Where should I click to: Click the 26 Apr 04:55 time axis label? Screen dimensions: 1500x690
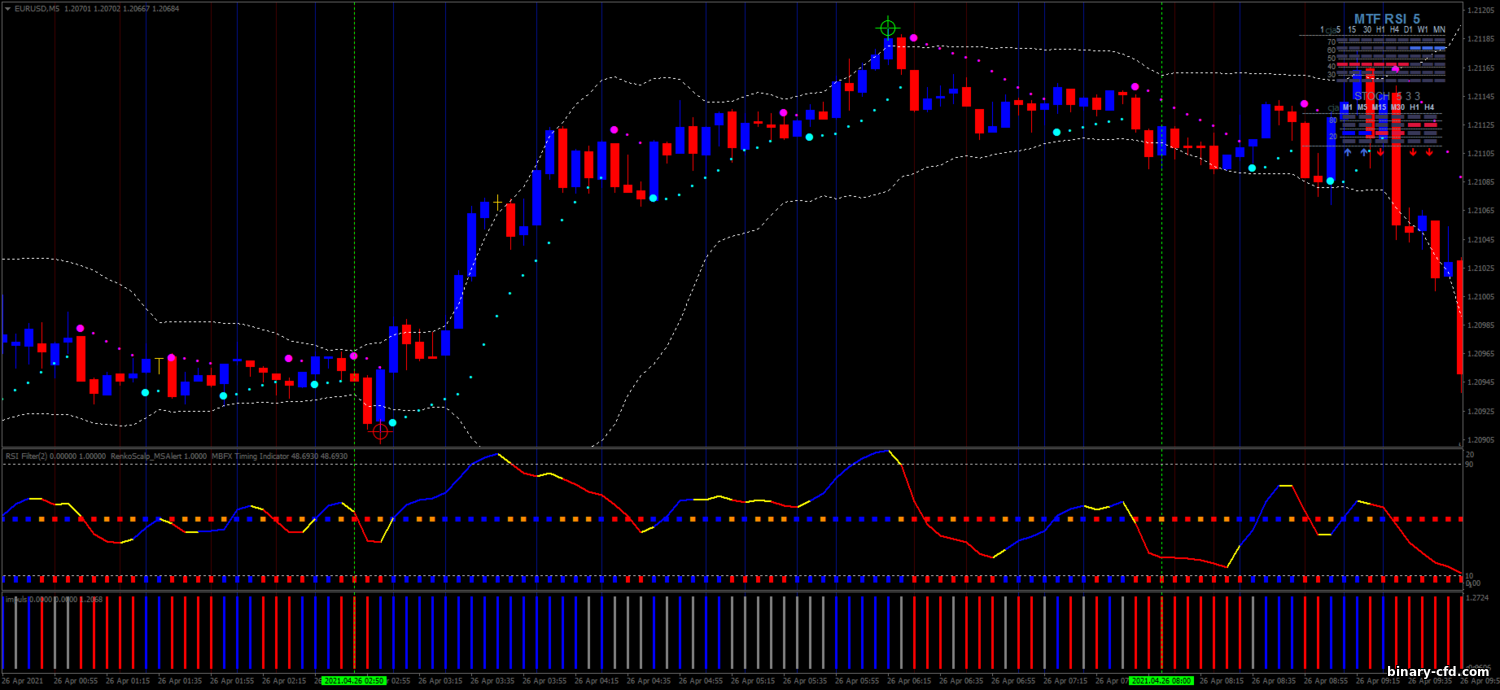[699, 681]
